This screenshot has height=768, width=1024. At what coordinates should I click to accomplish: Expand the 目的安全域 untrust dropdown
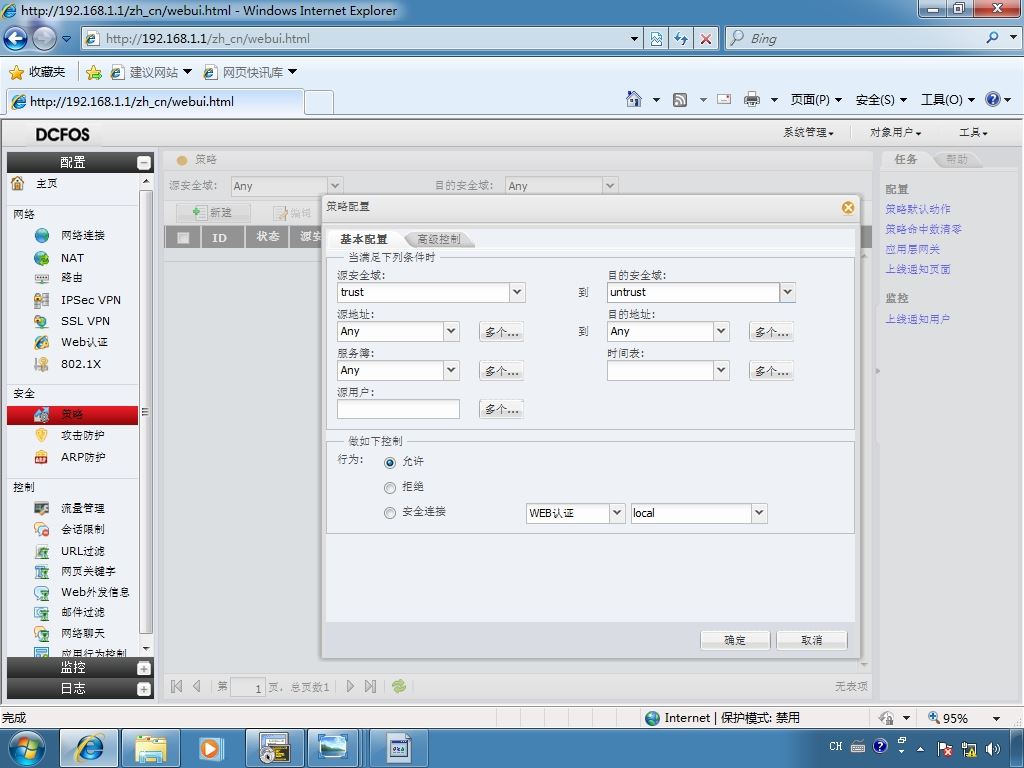click(x=787, y=292)
